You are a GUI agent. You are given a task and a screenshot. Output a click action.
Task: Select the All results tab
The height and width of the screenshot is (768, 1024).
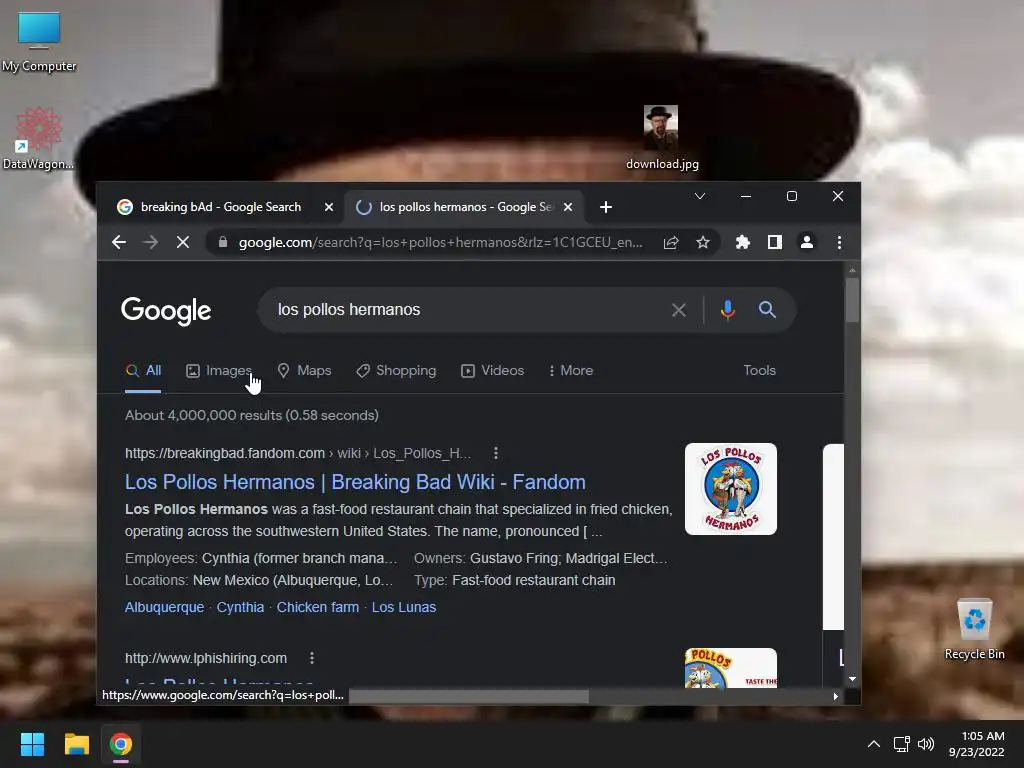tap(143, 370)
